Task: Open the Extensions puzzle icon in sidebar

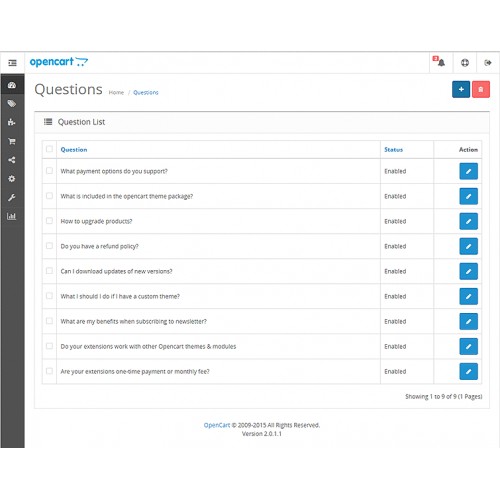Action: pos(12,122)
